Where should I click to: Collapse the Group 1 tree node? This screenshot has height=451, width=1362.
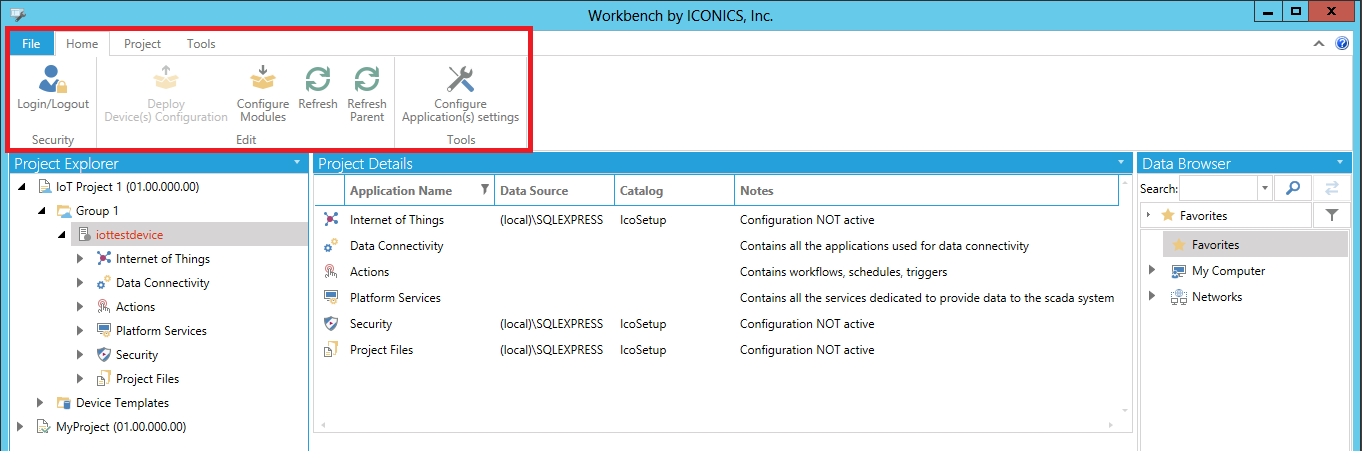click(x=40, y=211)
